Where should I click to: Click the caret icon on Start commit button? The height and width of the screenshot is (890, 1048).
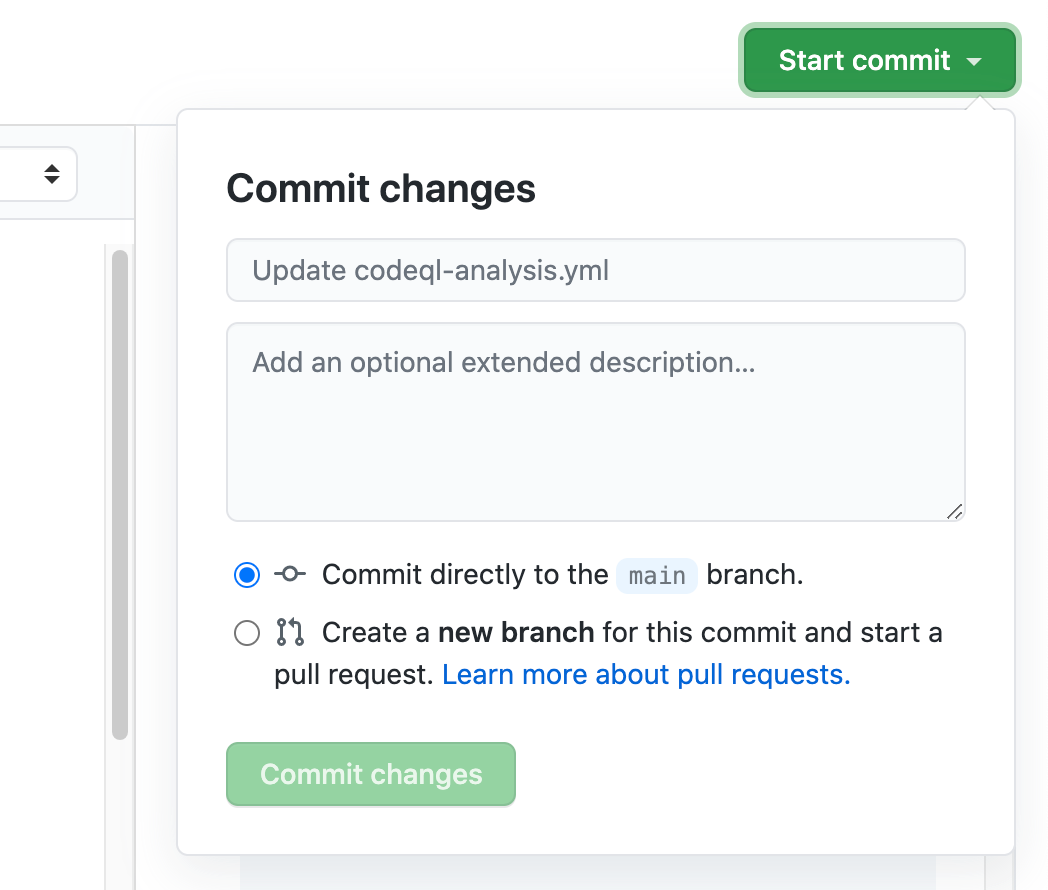975,60
